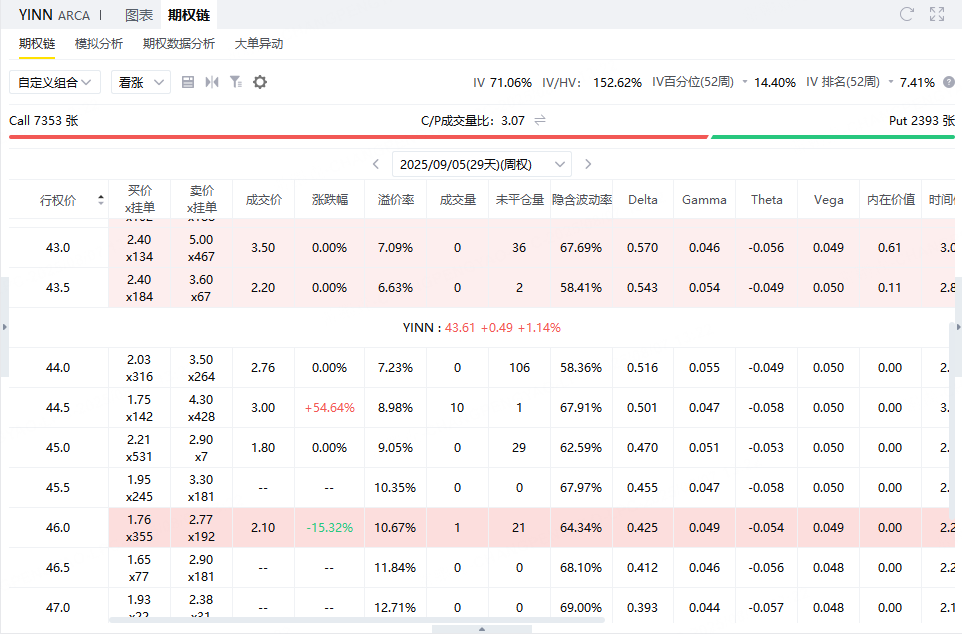Click the 买价 x挂单 column header
The height and width of the screenshot is (634, 962).
coord(140,199)
